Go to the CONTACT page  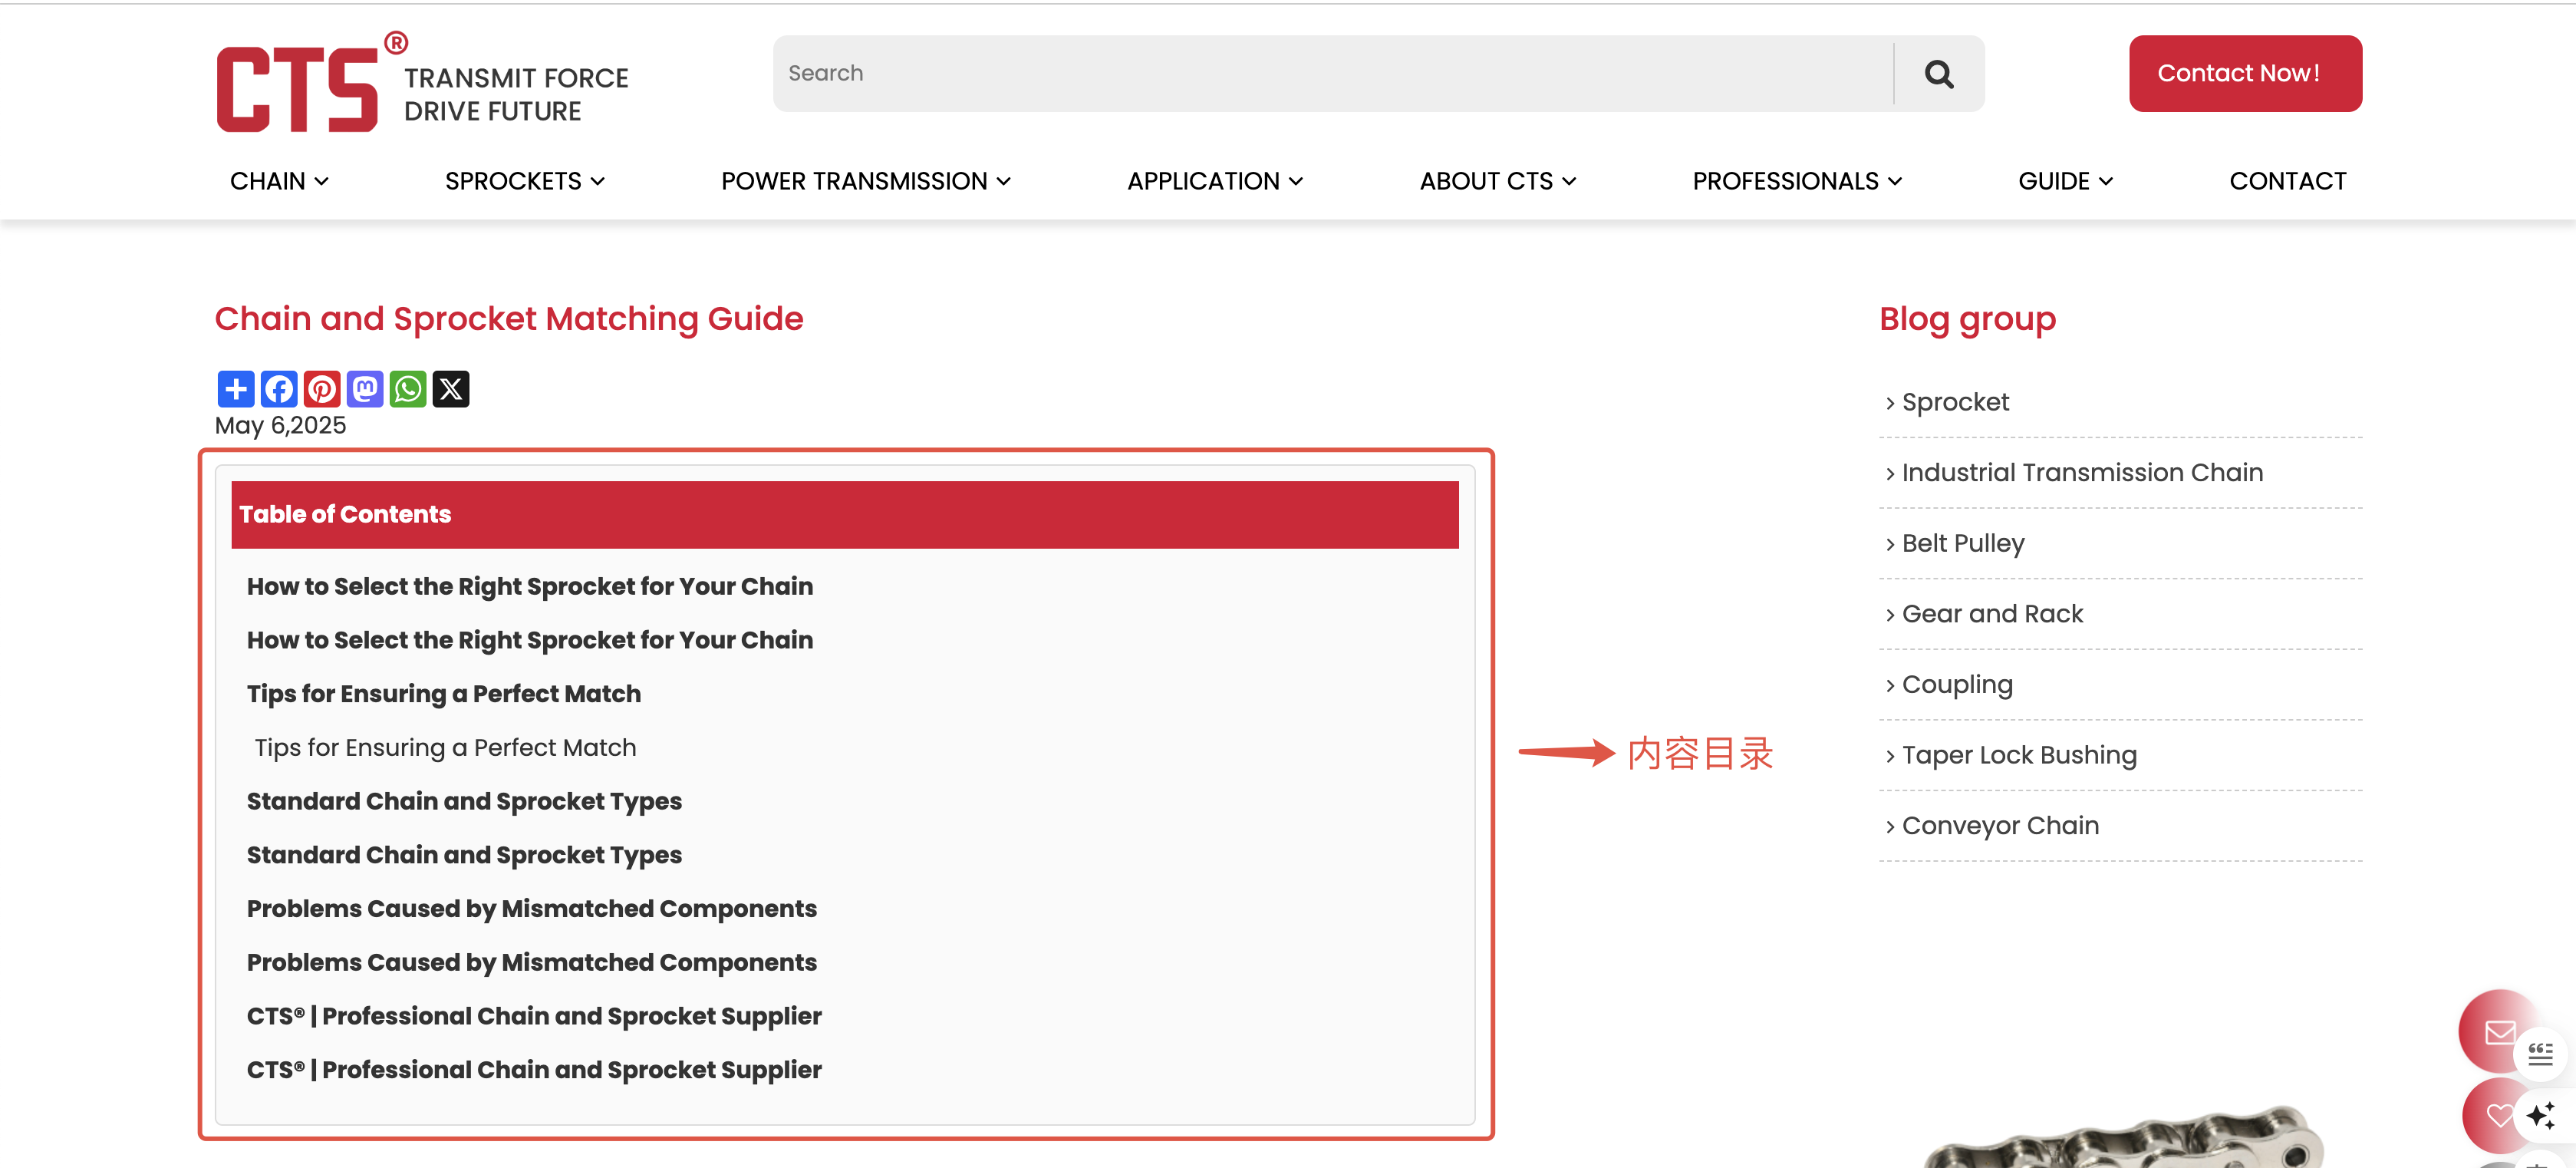pos(2287,181)
